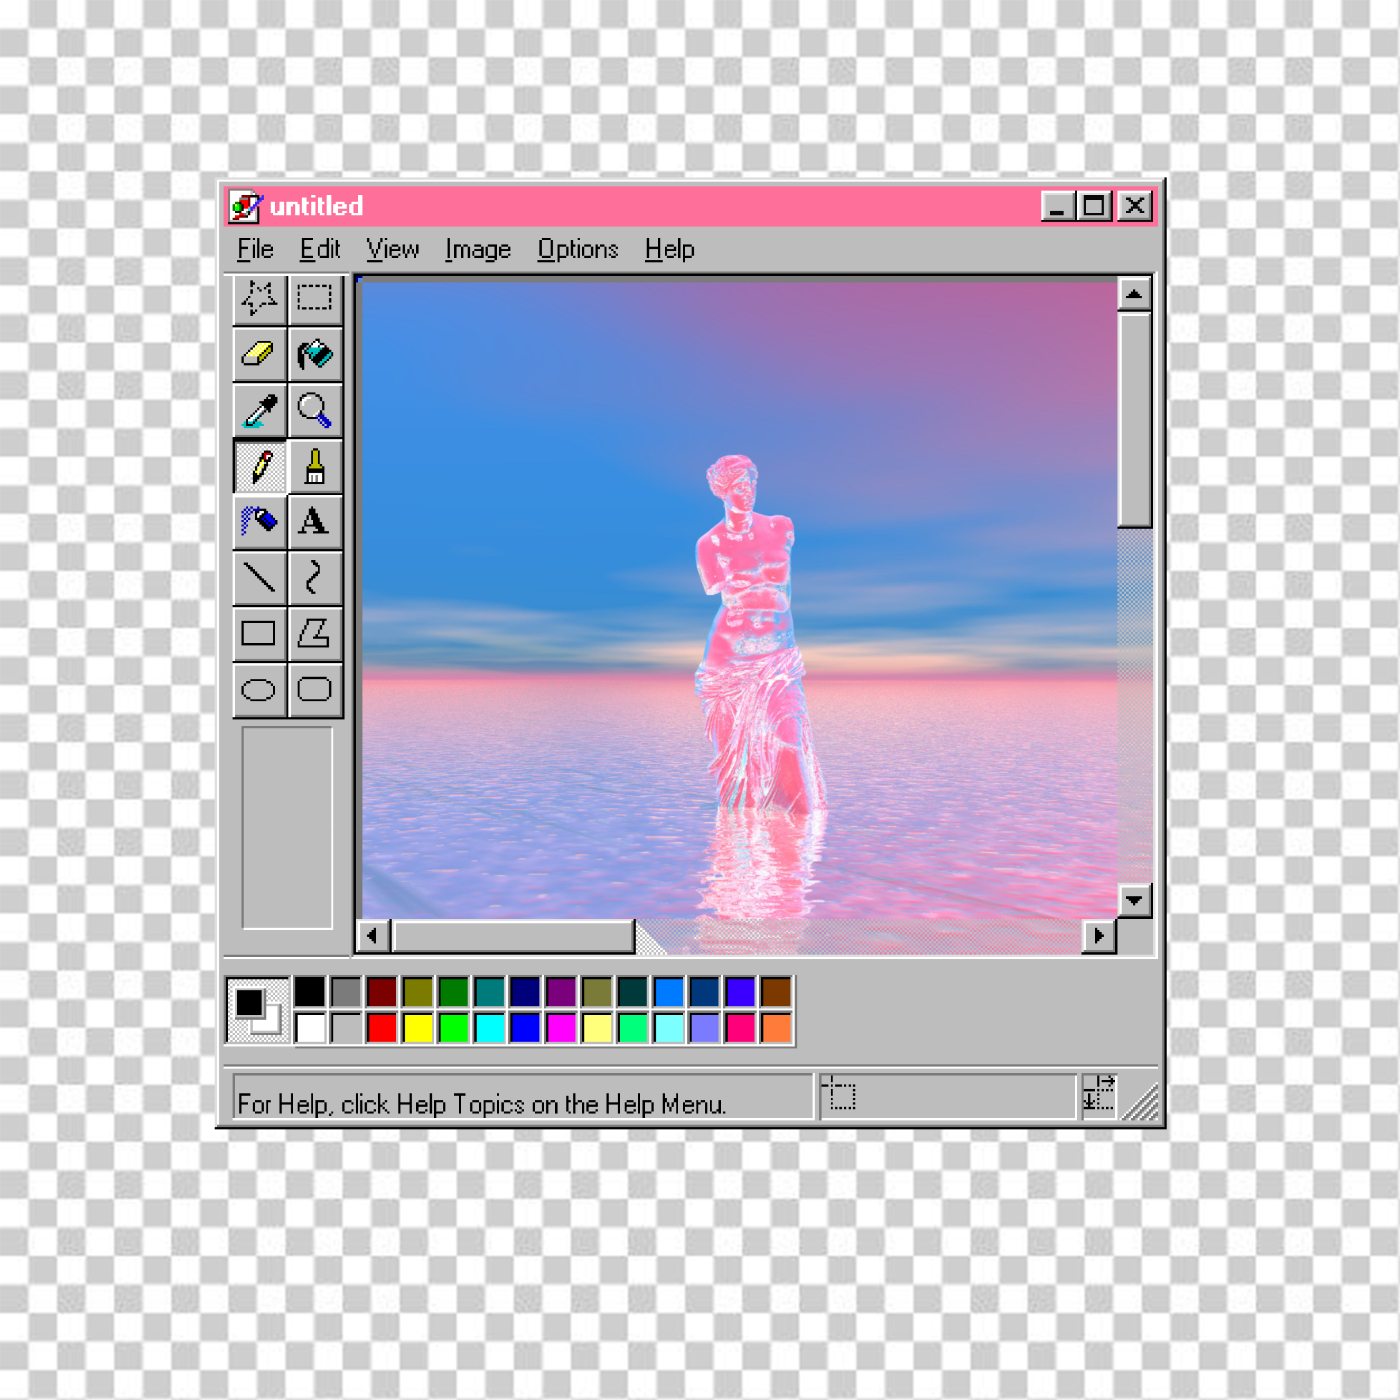The image size is (1400, 1400).
Task: Select the Airbrush spray can tool
Action: click(260, 521)
